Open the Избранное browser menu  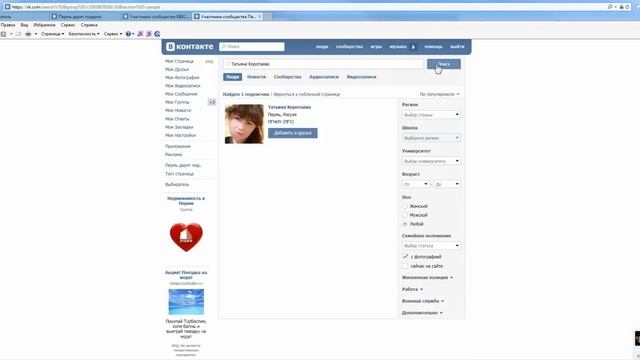coord(44,25)
